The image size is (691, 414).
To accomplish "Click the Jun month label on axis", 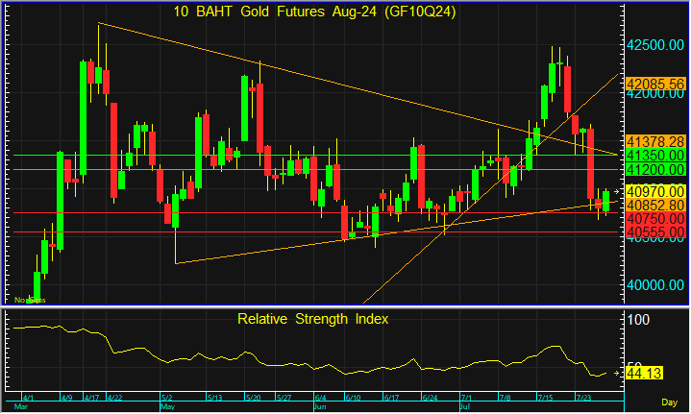I will coord(319,408).
